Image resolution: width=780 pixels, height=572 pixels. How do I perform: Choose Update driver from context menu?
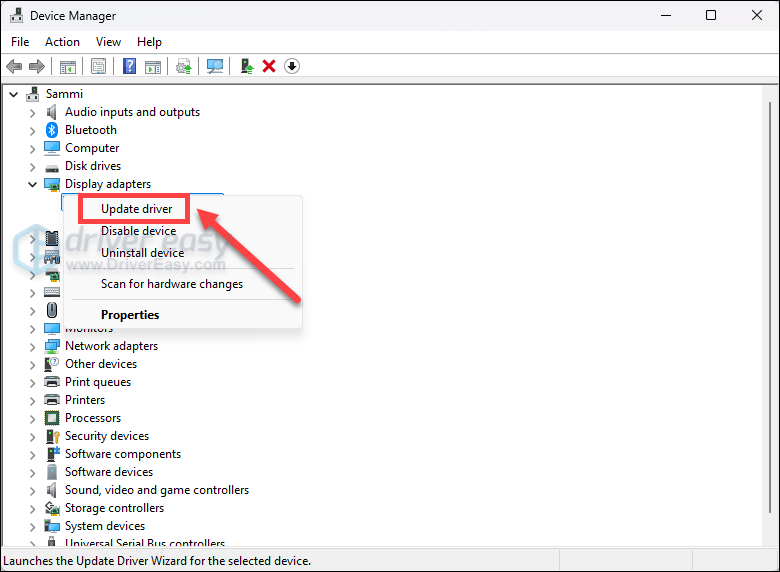136,209
